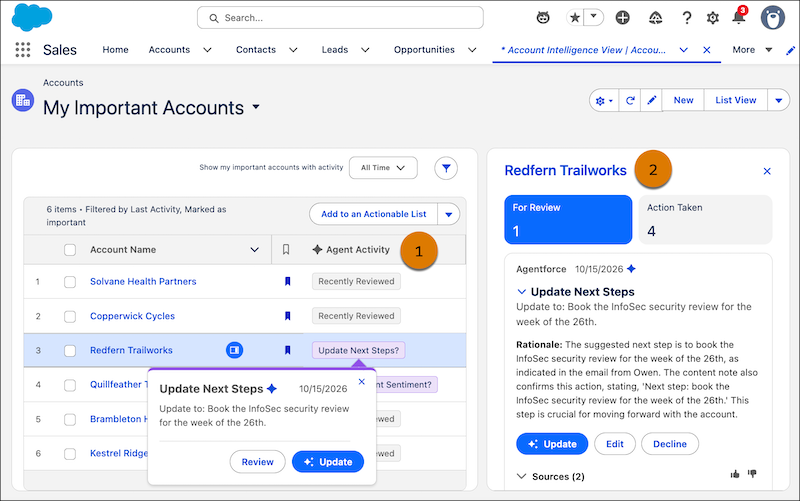Screen dimensions: 800x501
Task: Select the For Review tab card
Action: coord(568,219)
